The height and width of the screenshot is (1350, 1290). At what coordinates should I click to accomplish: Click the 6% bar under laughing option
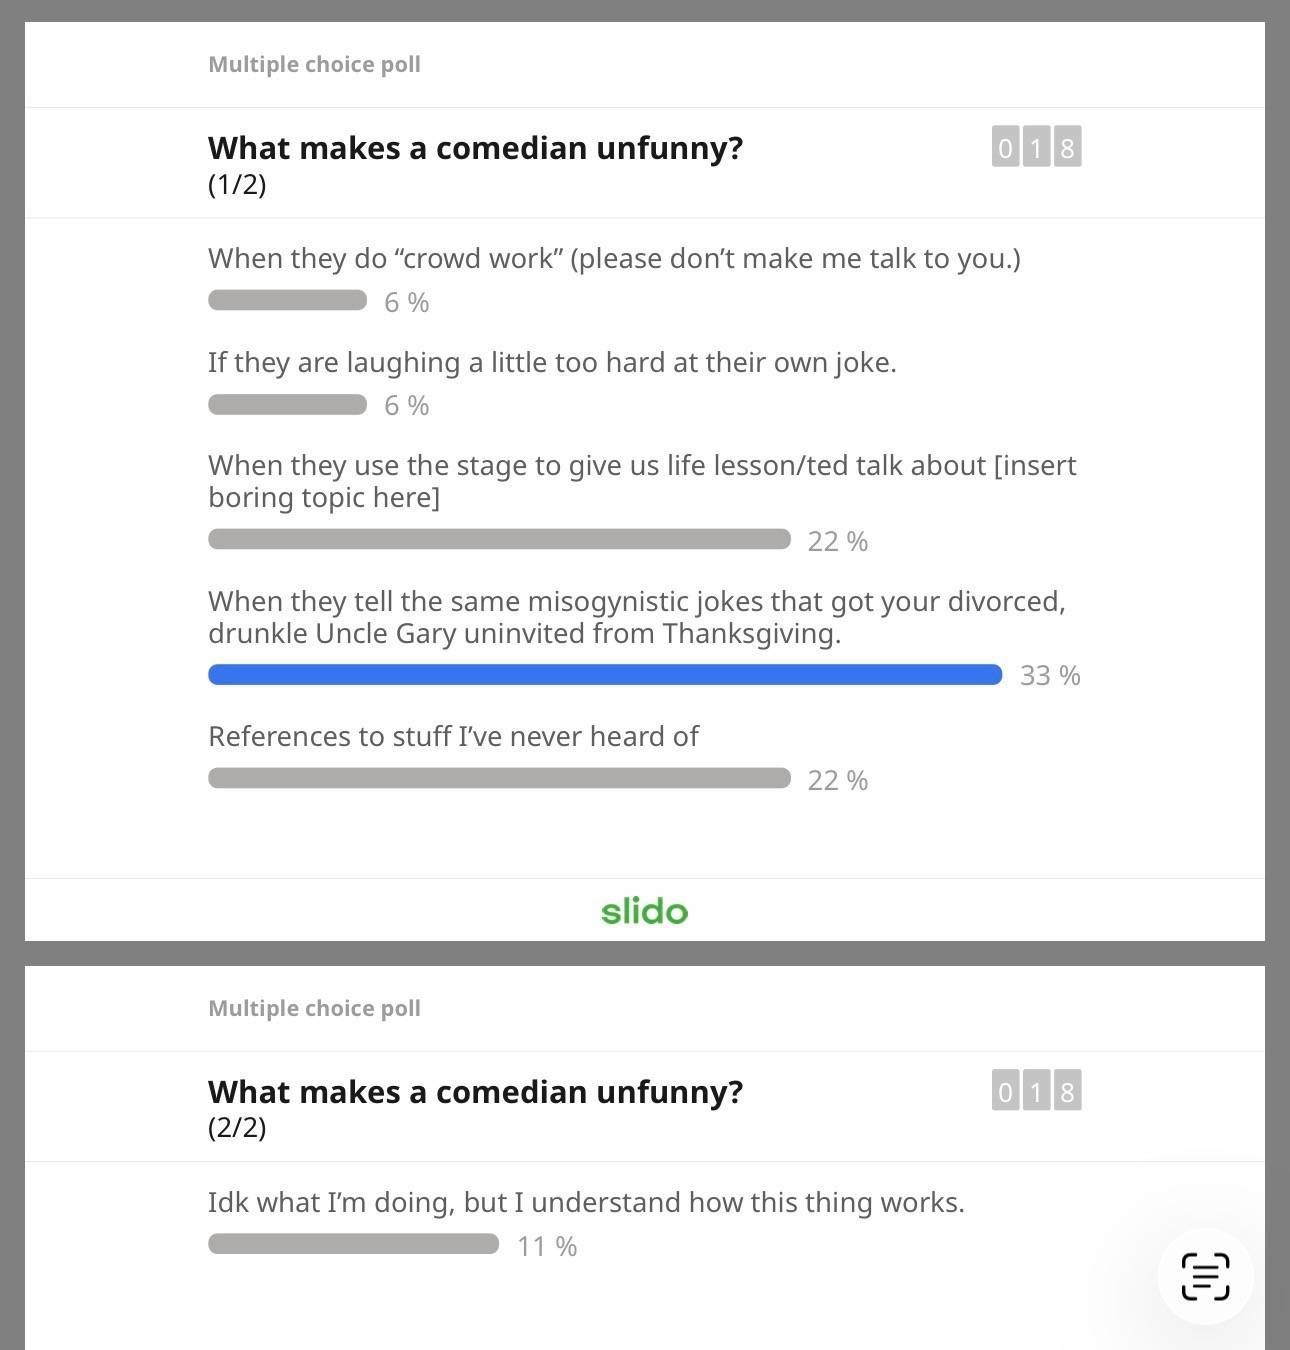coord(287,404)
